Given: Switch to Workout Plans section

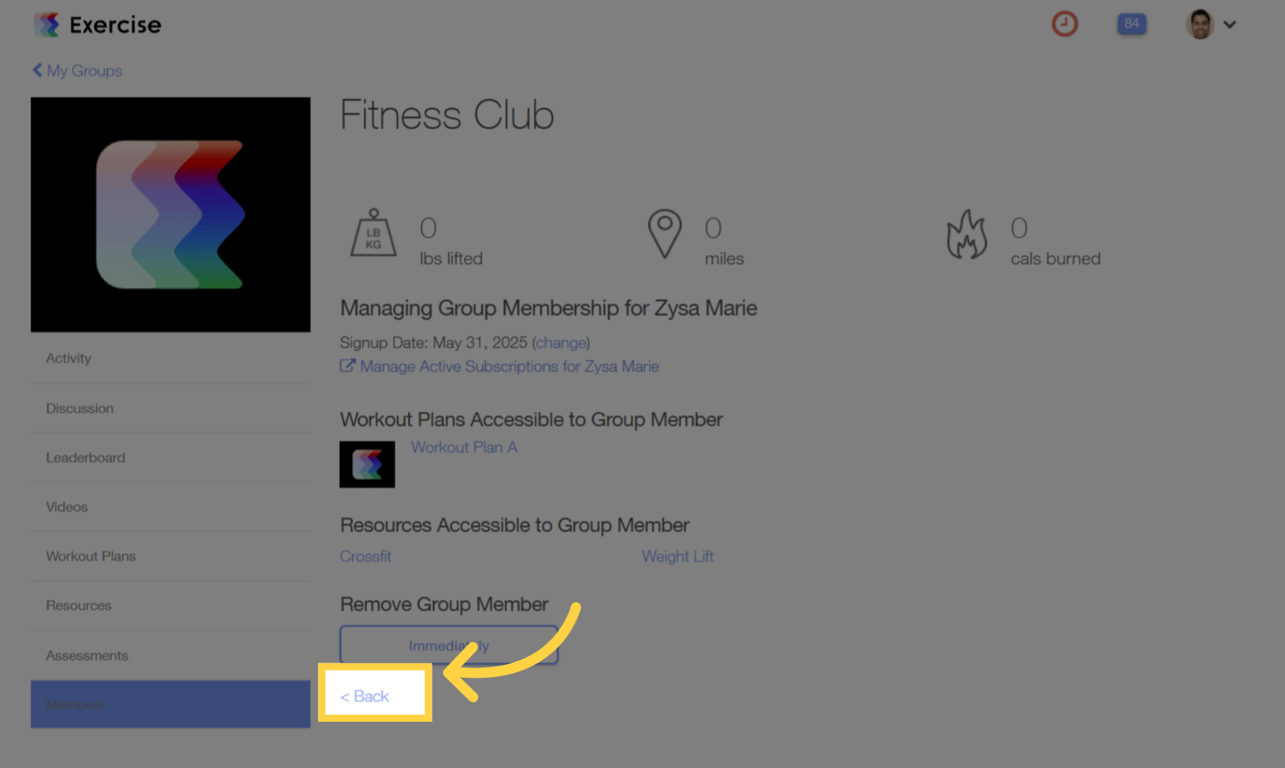Looking at the screenshot, I should pyautogui.click(x=90, y=556).
